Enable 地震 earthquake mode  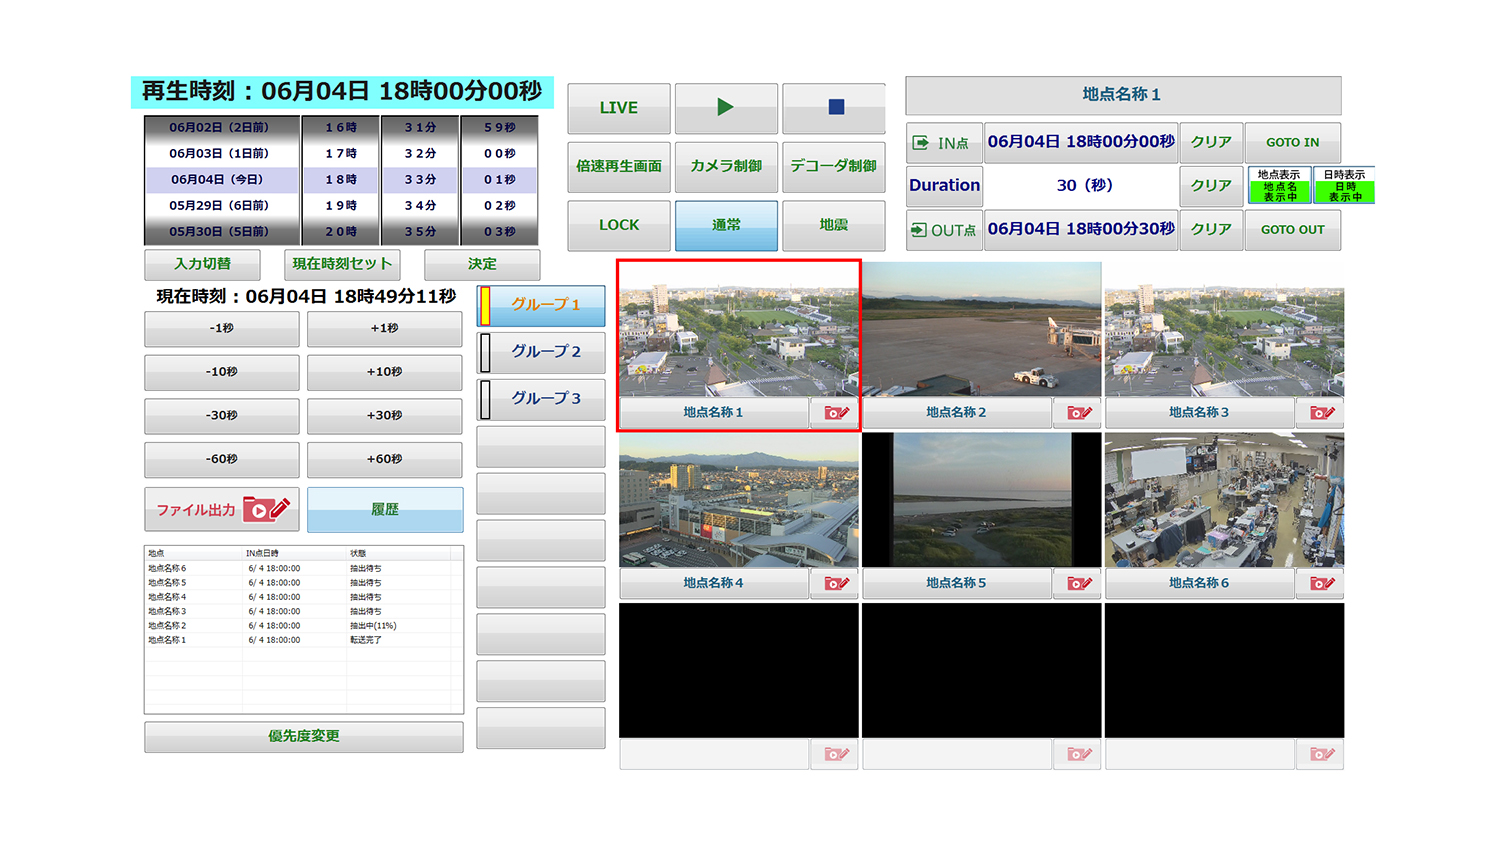click(834, 225)
